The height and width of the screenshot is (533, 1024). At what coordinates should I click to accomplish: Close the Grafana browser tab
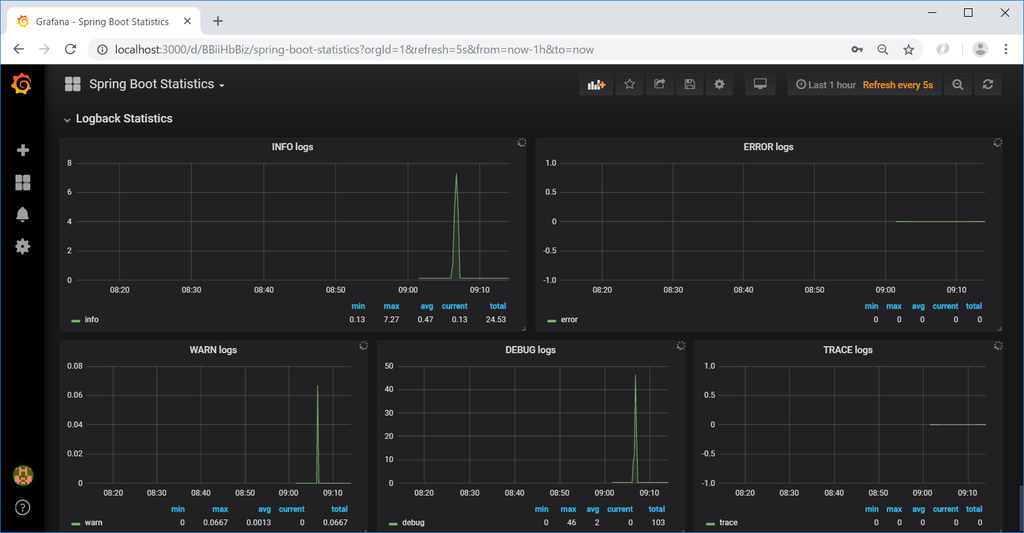187,21
